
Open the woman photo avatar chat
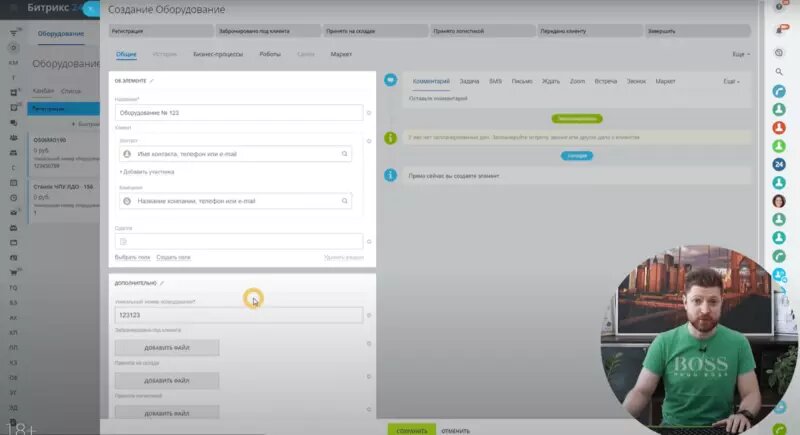click(x=779, y=201)
